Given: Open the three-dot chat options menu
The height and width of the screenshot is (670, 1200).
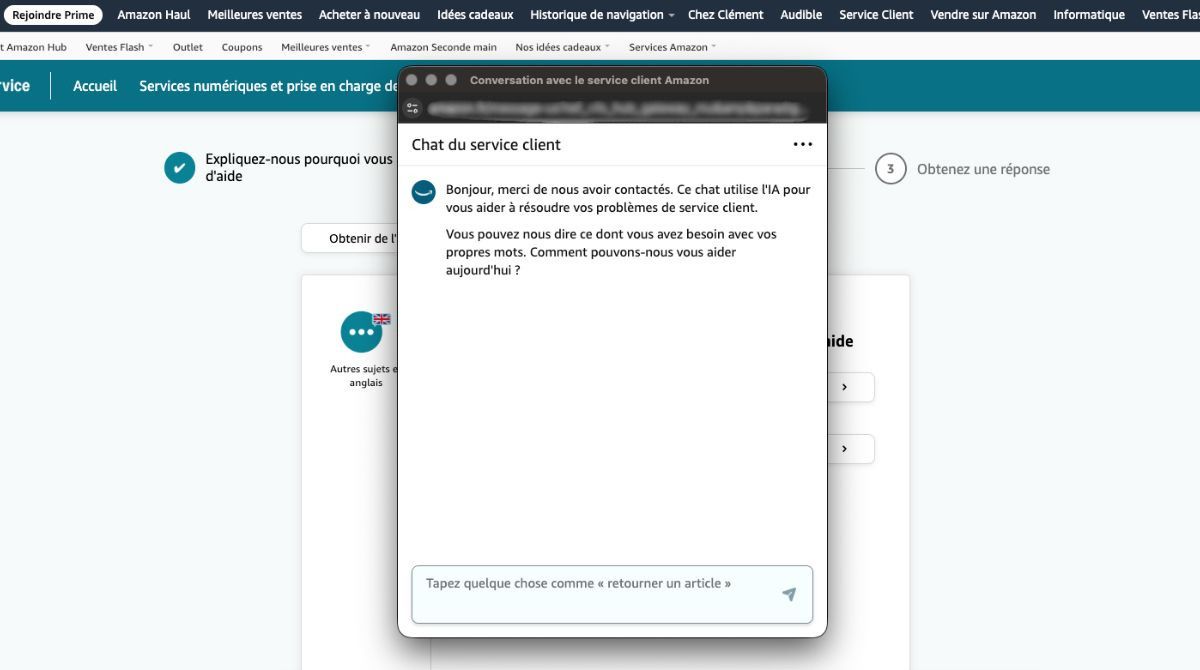Looking at the screenshot, I should click(802, 144).
